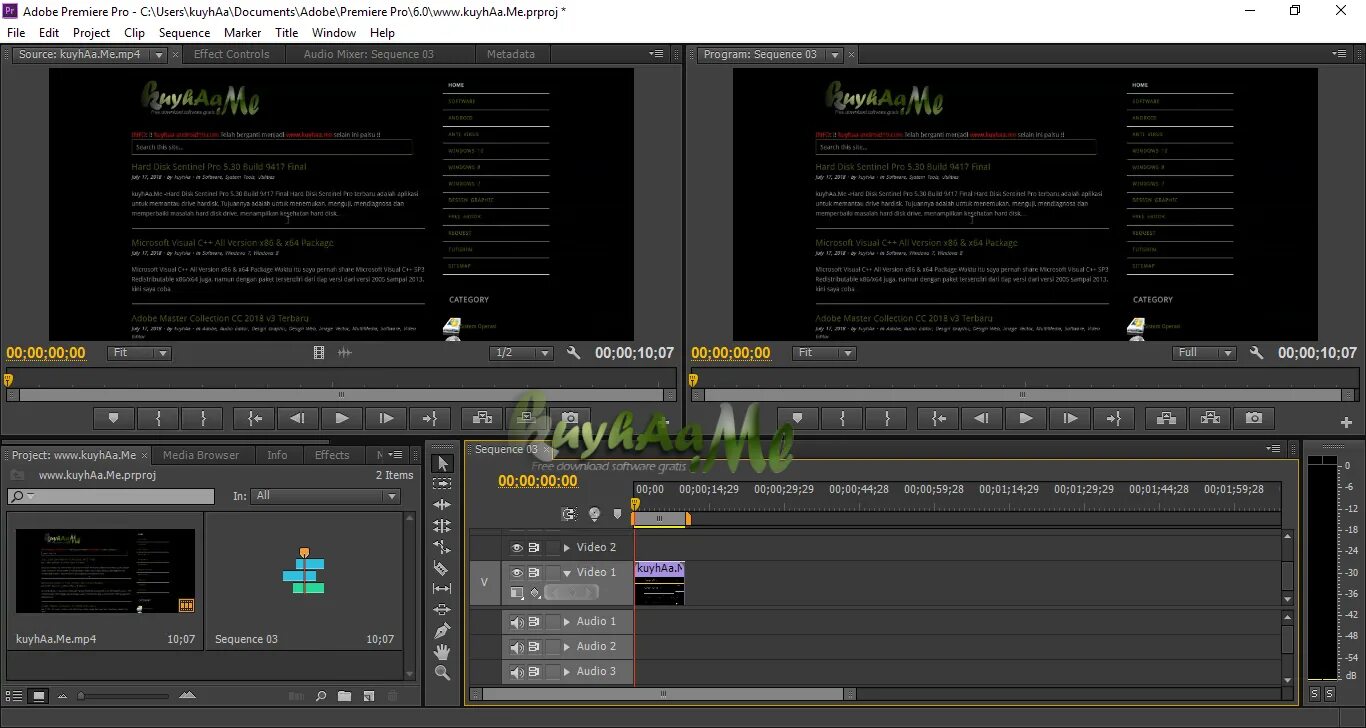Image resolution: width=1366 pixels, height=728 pixels.
Task: Open the In: All dropdown in Project panel
Action: click(x=325, y=496)
